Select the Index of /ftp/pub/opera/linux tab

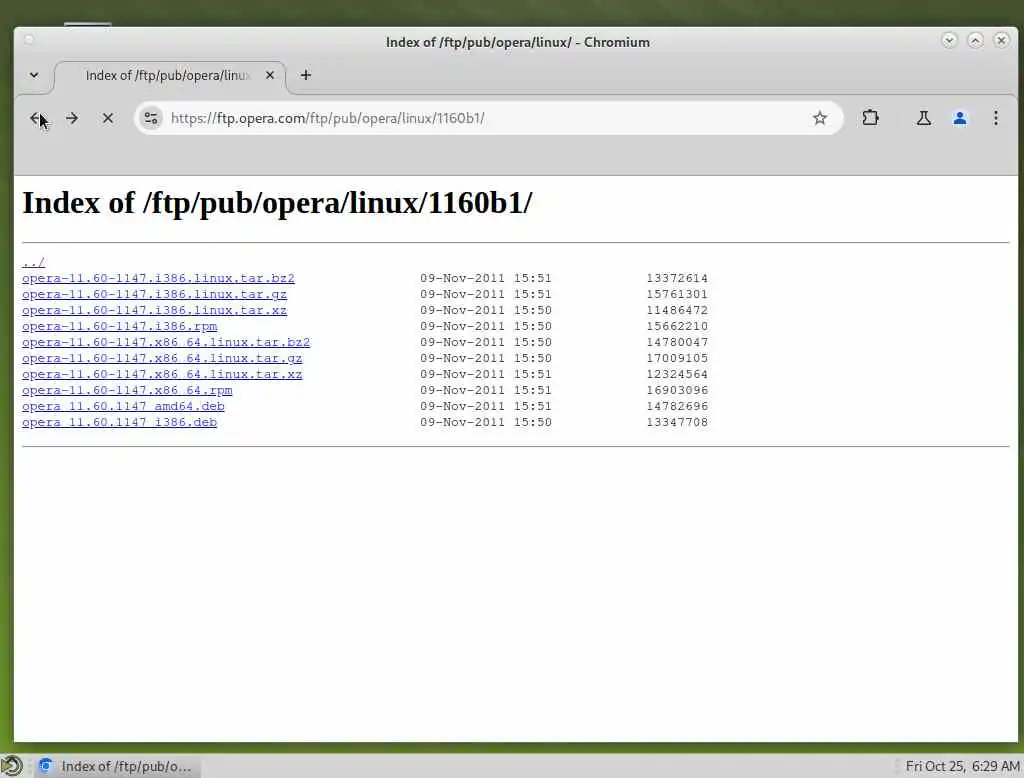pos(169,76)
